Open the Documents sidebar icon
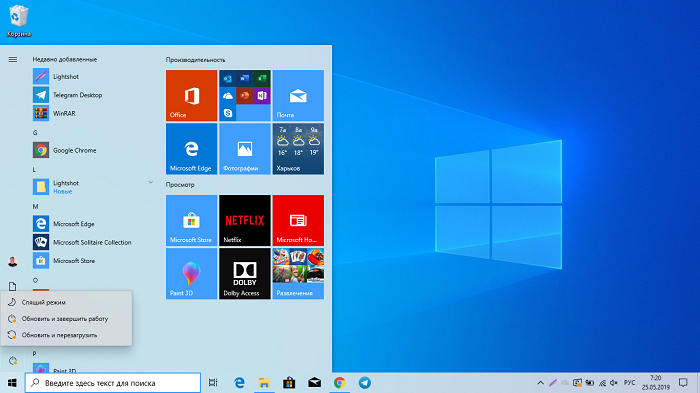 pyautogui.click(x=12, y=286)
